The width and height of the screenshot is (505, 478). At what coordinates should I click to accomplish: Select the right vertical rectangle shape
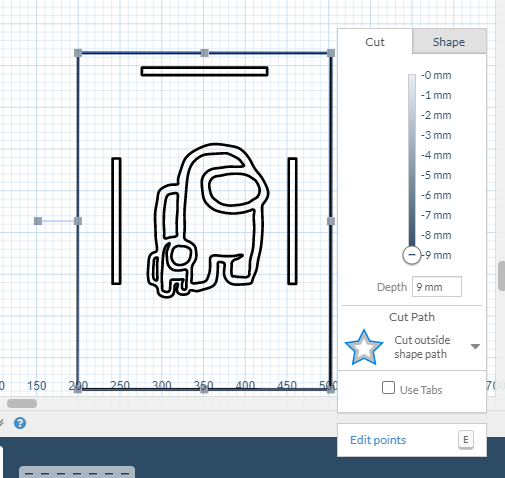pyautogui.click(x=292, y=221)
